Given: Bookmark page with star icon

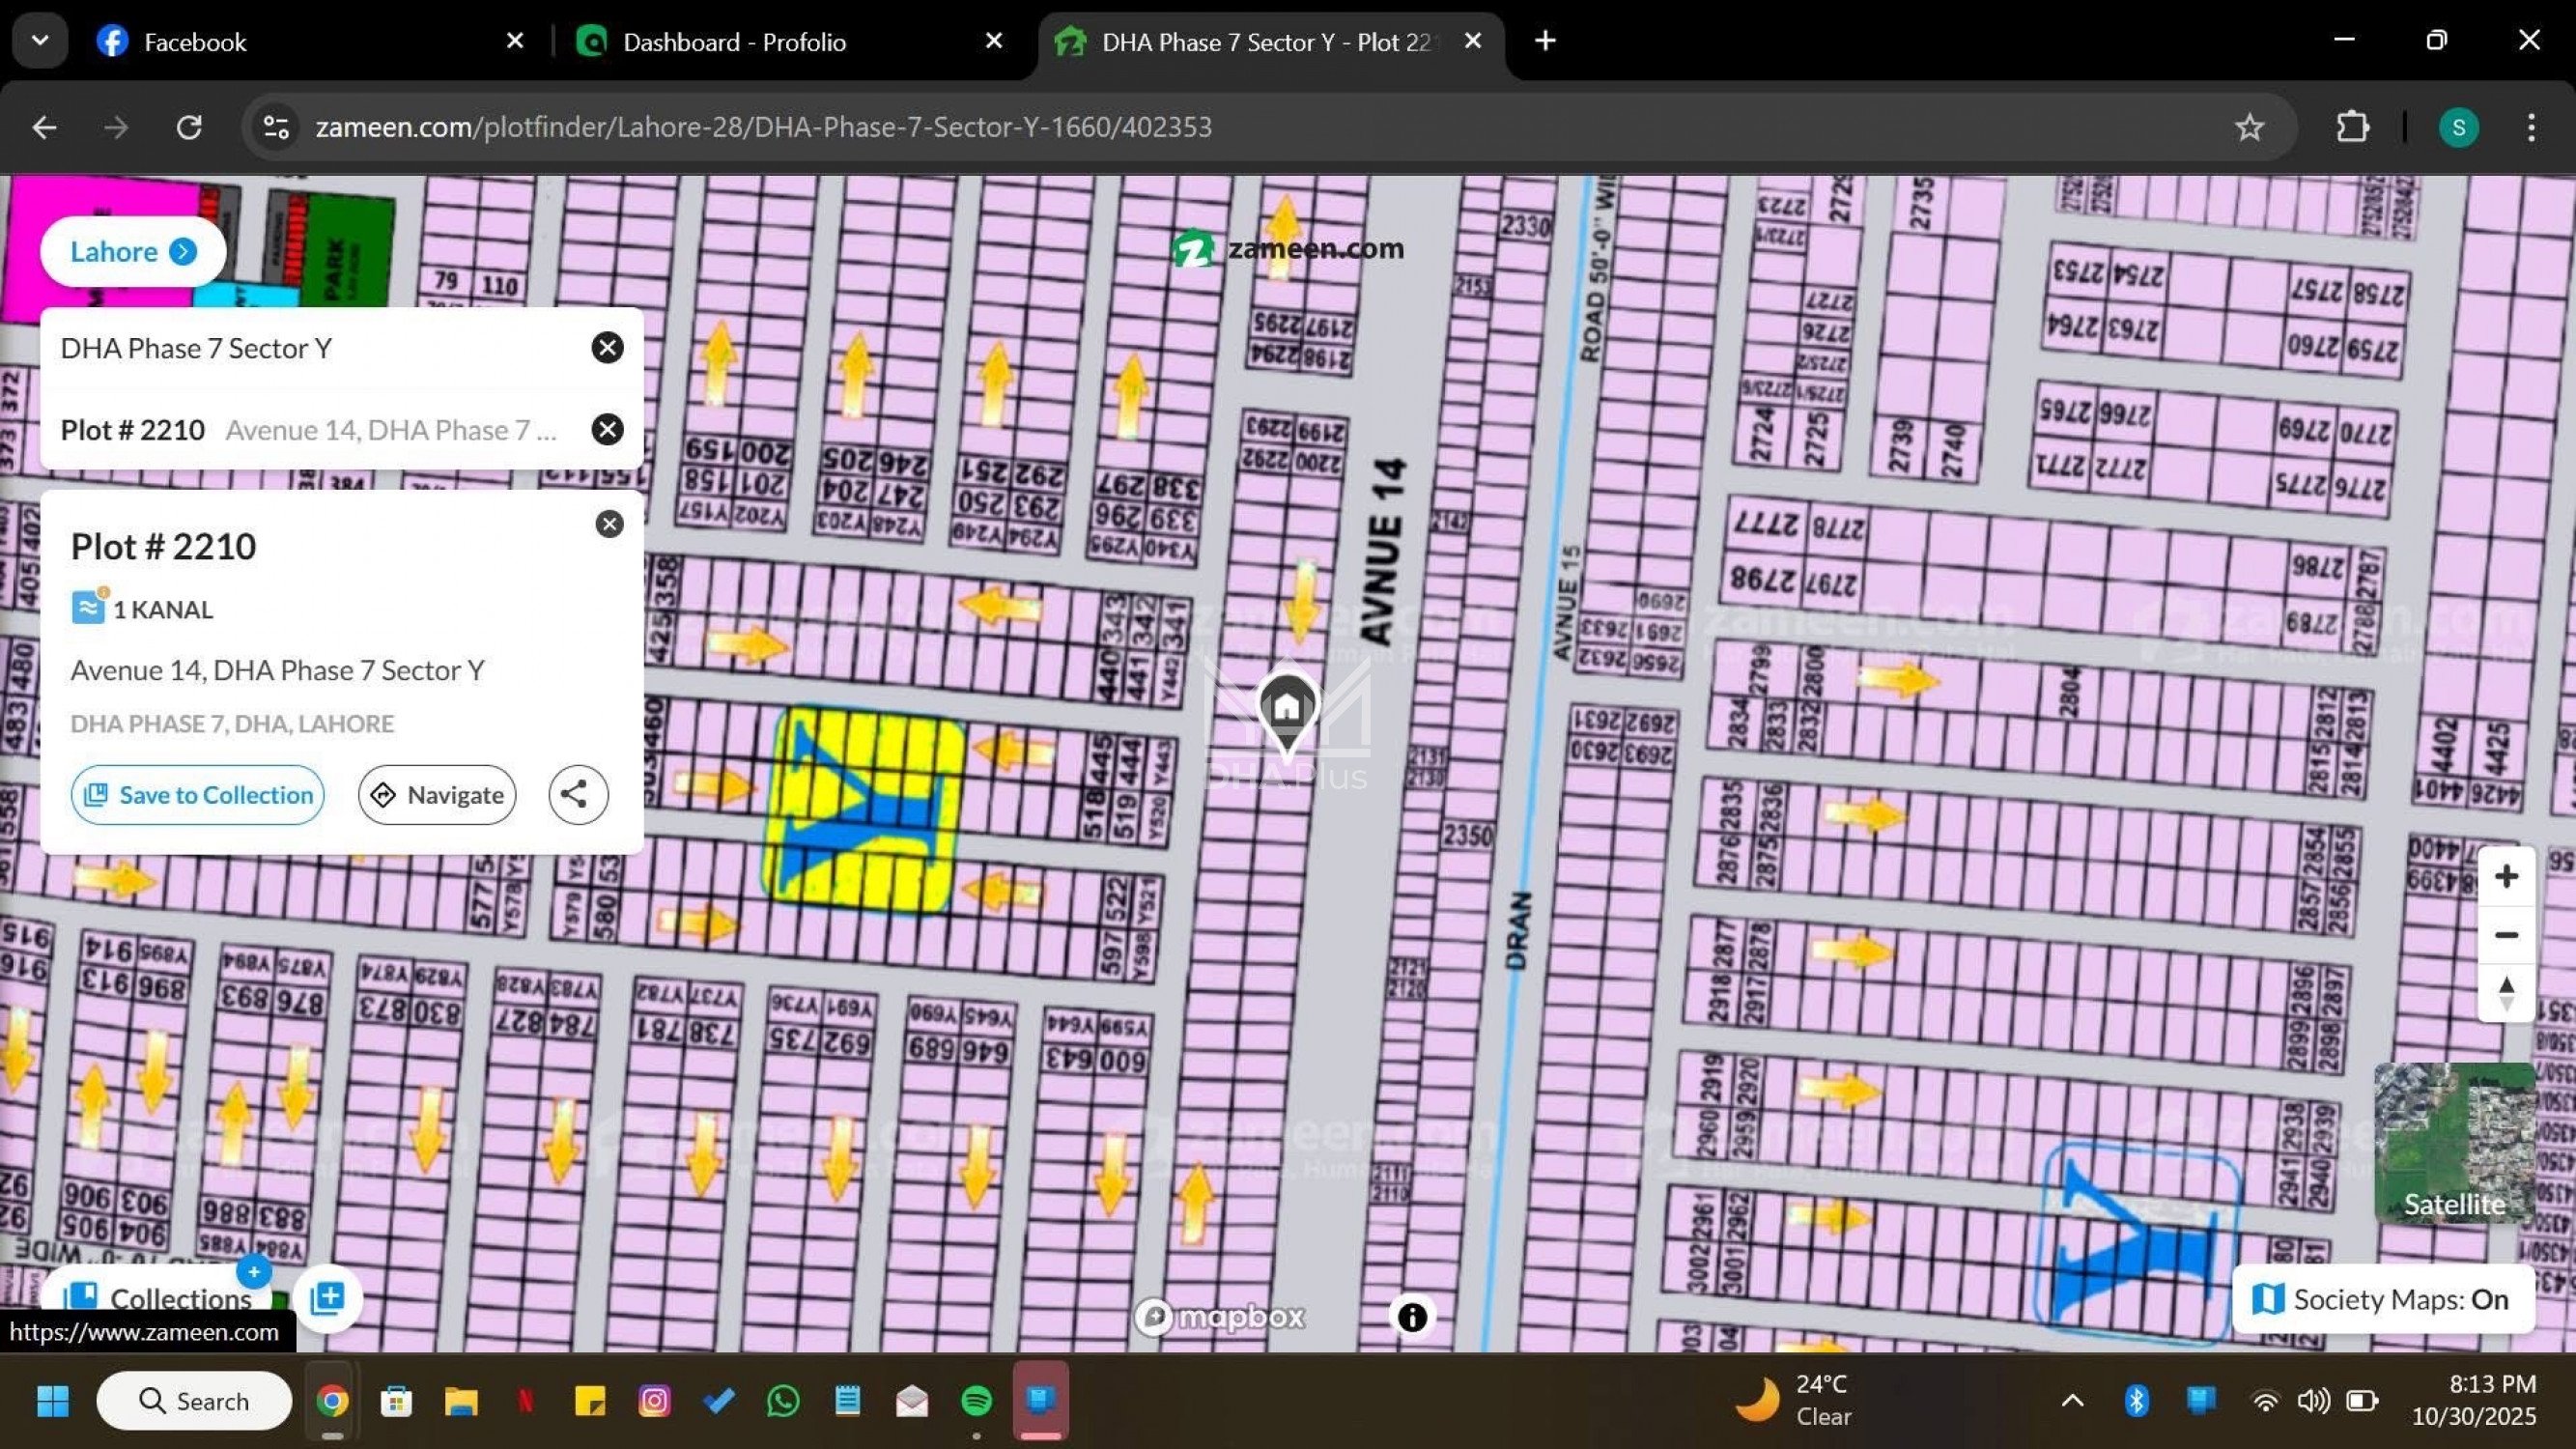Looking at the screenshot, I should pyautogui.click(x=2249, y=127).
